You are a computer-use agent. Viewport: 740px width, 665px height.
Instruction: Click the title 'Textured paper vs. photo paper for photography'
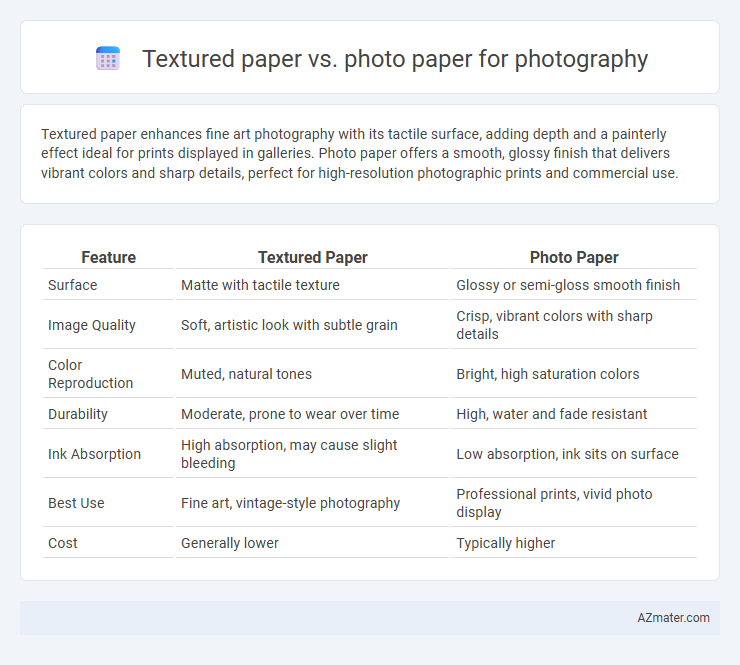click(395, 59)
